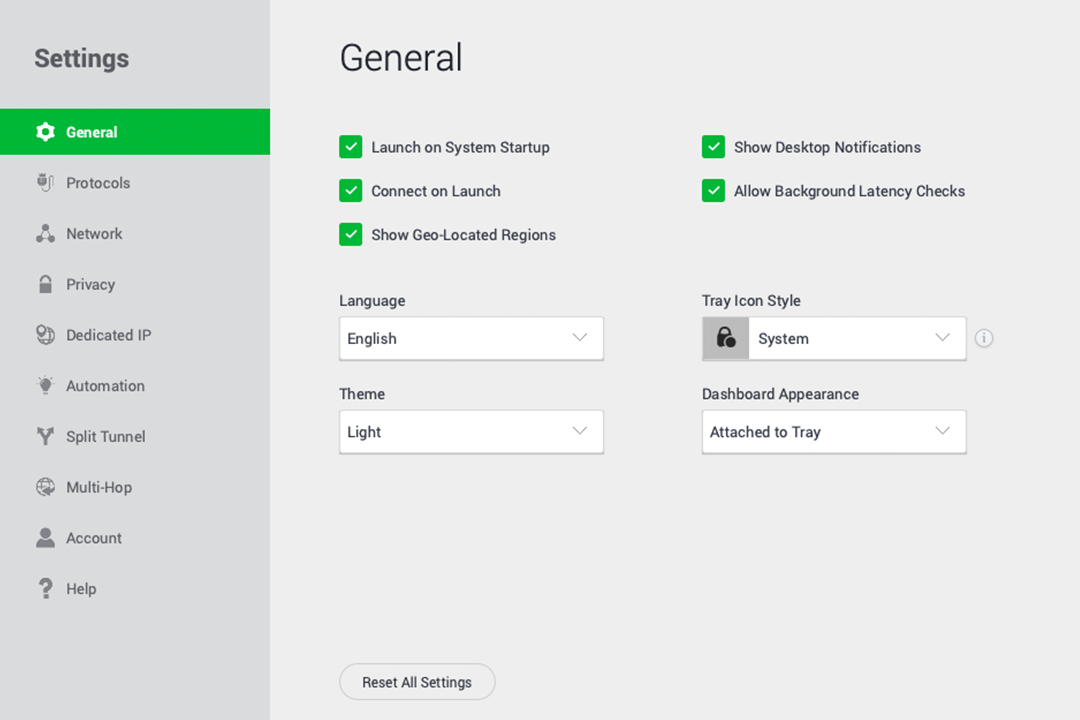The width and height of the screenshot is (1080, 720).
Task: Open the Tray Icon Style dropdown
Action: (834, 338)
